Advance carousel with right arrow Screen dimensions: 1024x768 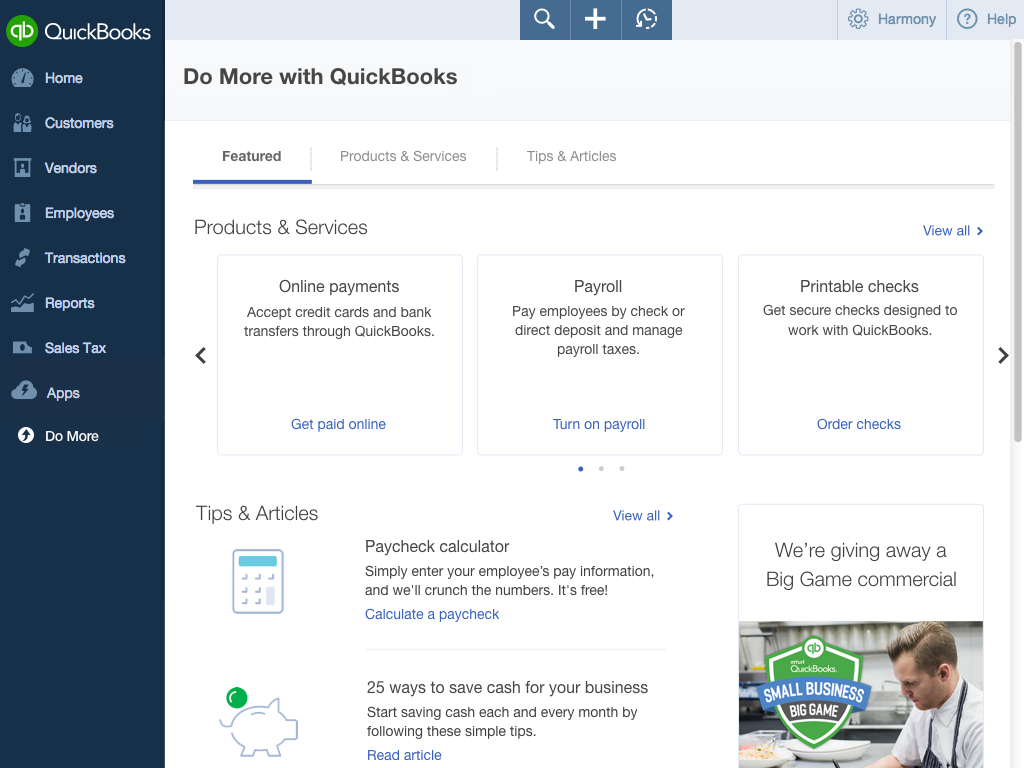pos(1003,355)
